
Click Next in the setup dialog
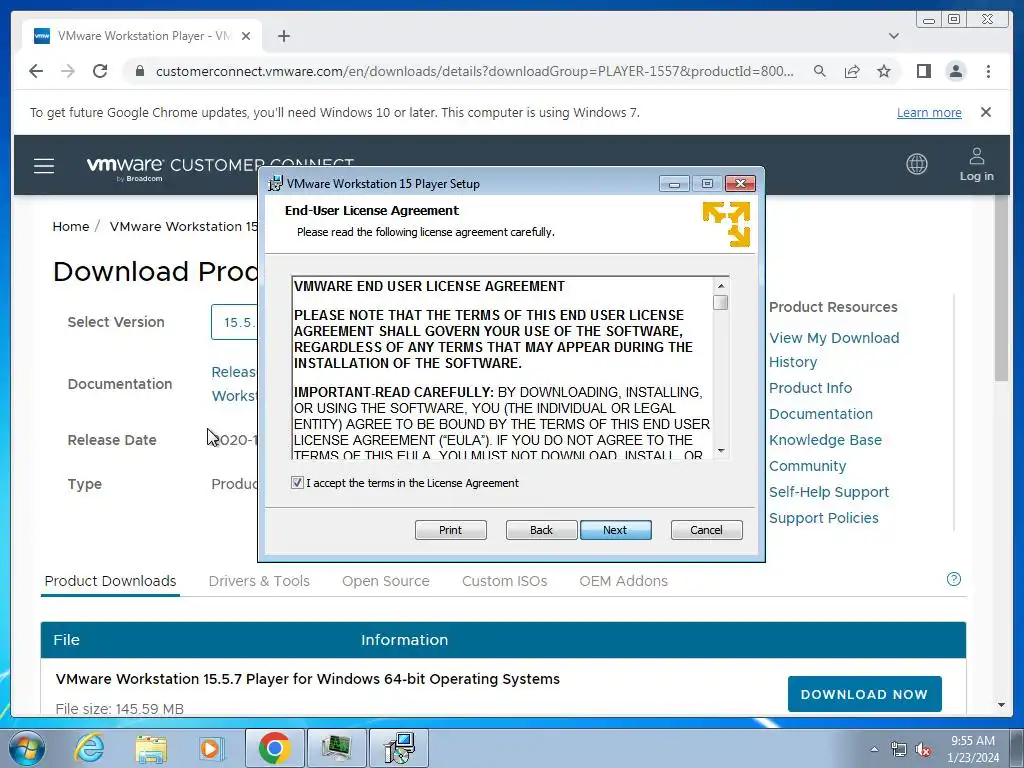pyautogui.click(x=615, y=530)
